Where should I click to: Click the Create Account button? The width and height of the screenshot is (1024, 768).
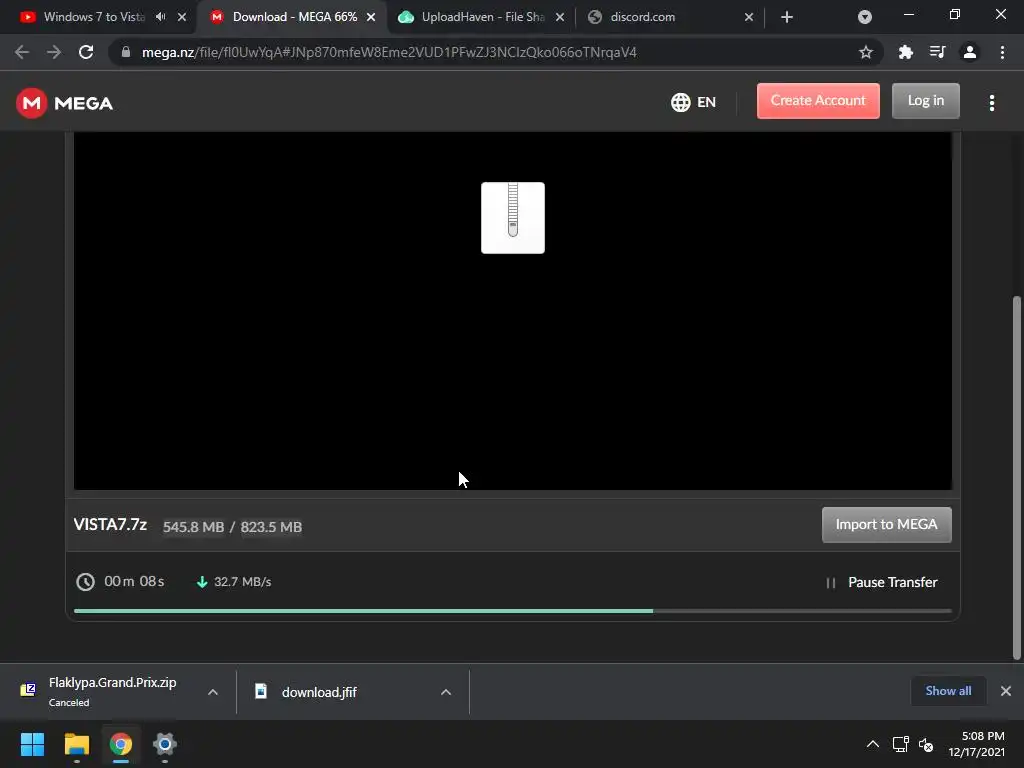coord(818,101)
